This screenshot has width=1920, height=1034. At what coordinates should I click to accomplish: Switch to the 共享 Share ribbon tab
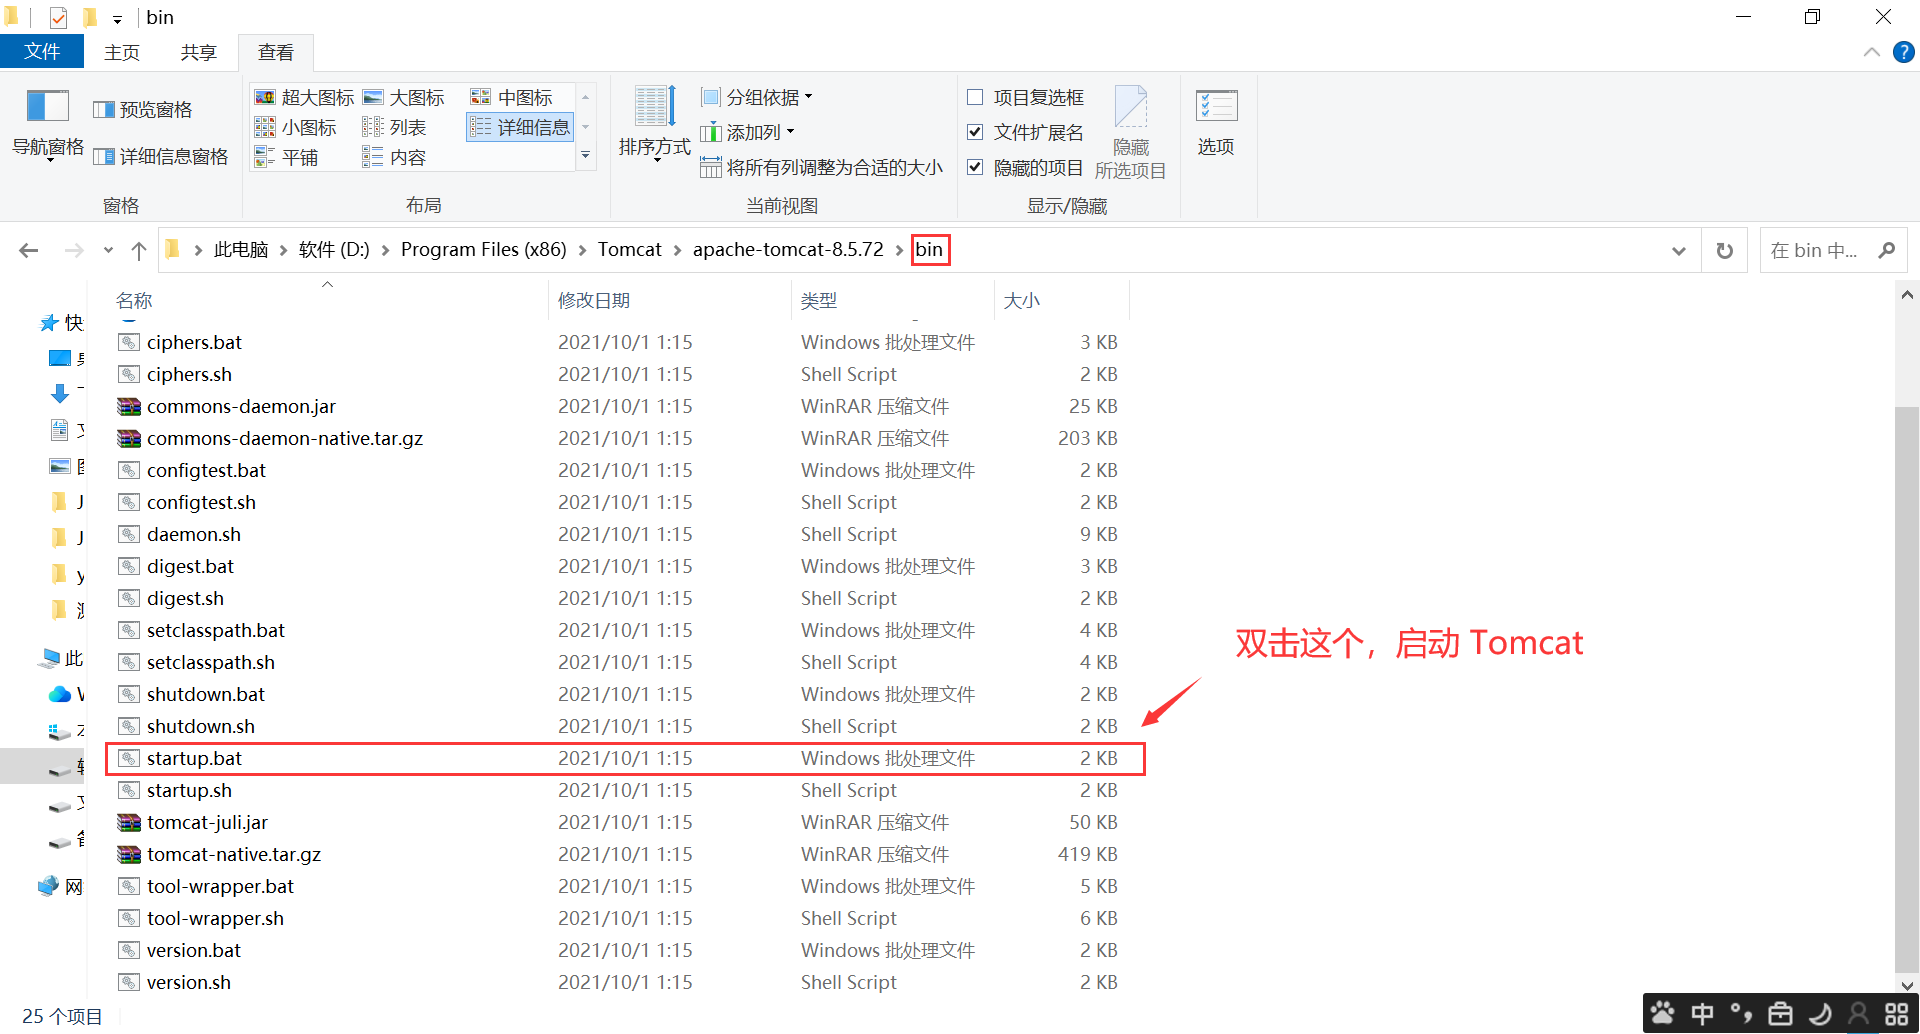pyautogui.click(x=199, y=52)
